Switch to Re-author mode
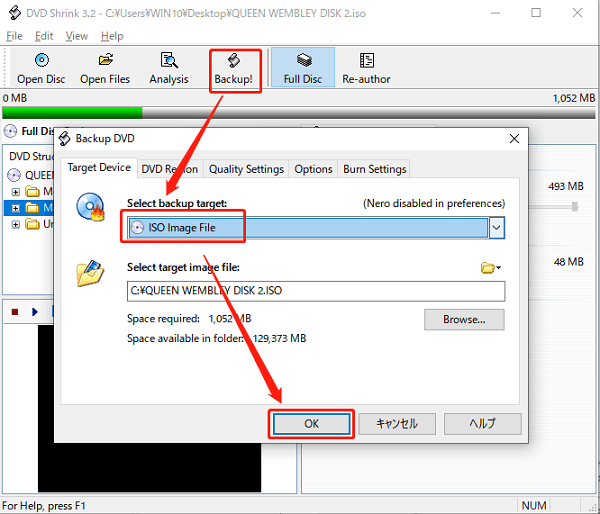 tap(366, 68)
